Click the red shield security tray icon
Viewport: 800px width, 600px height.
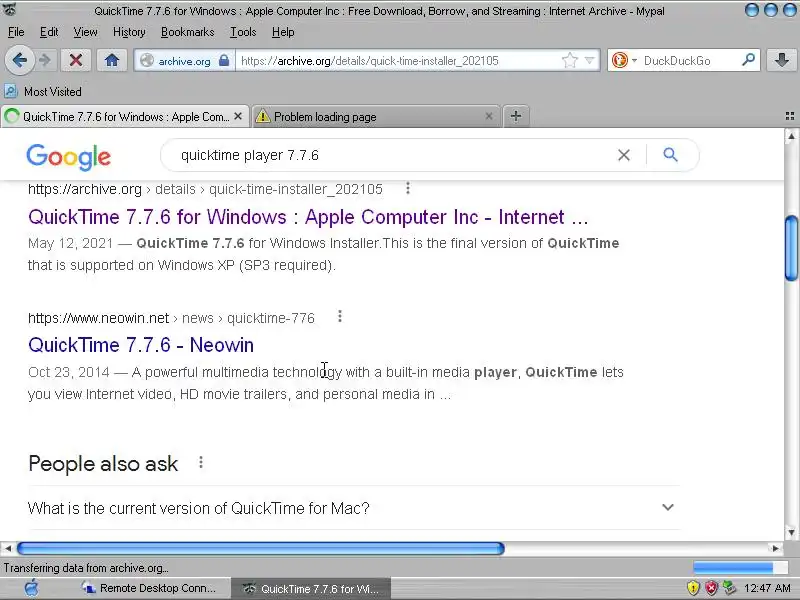711,588
